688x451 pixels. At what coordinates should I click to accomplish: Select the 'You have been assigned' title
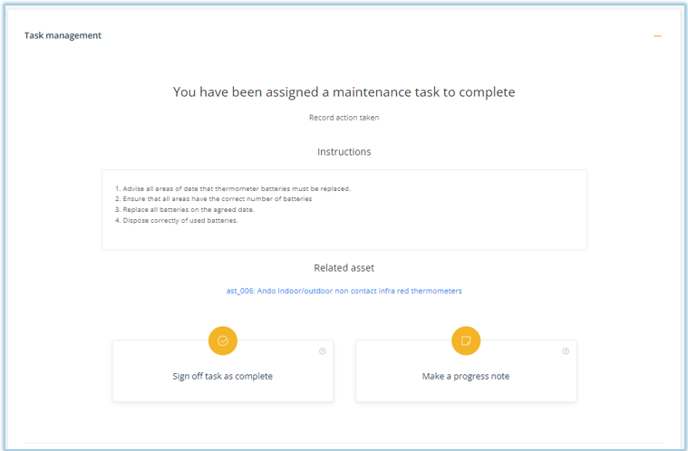(x=344, y=92)
